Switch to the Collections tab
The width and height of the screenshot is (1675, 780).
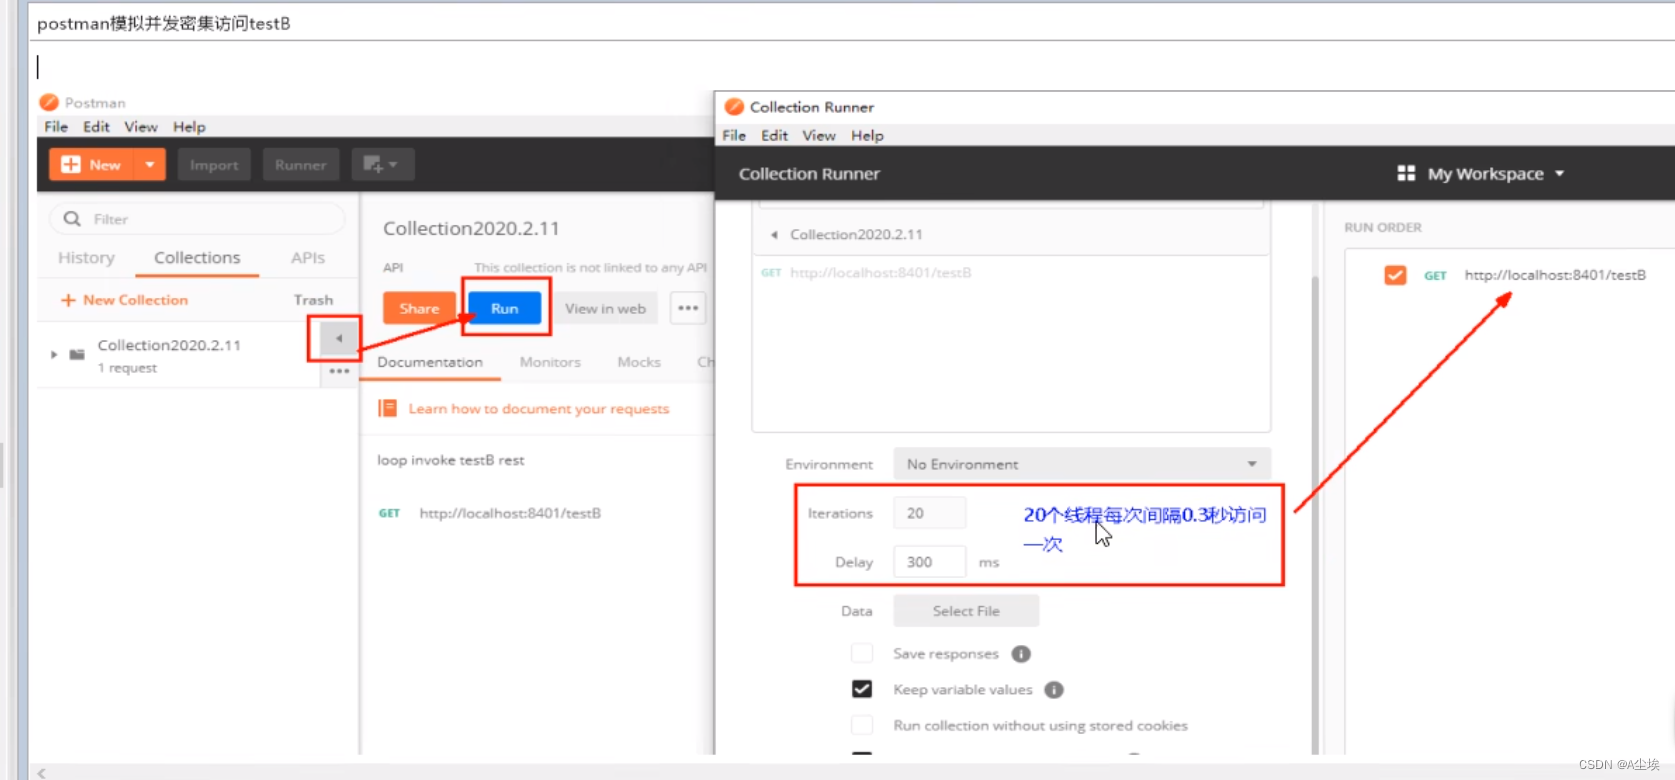click(x=197, y=258)
